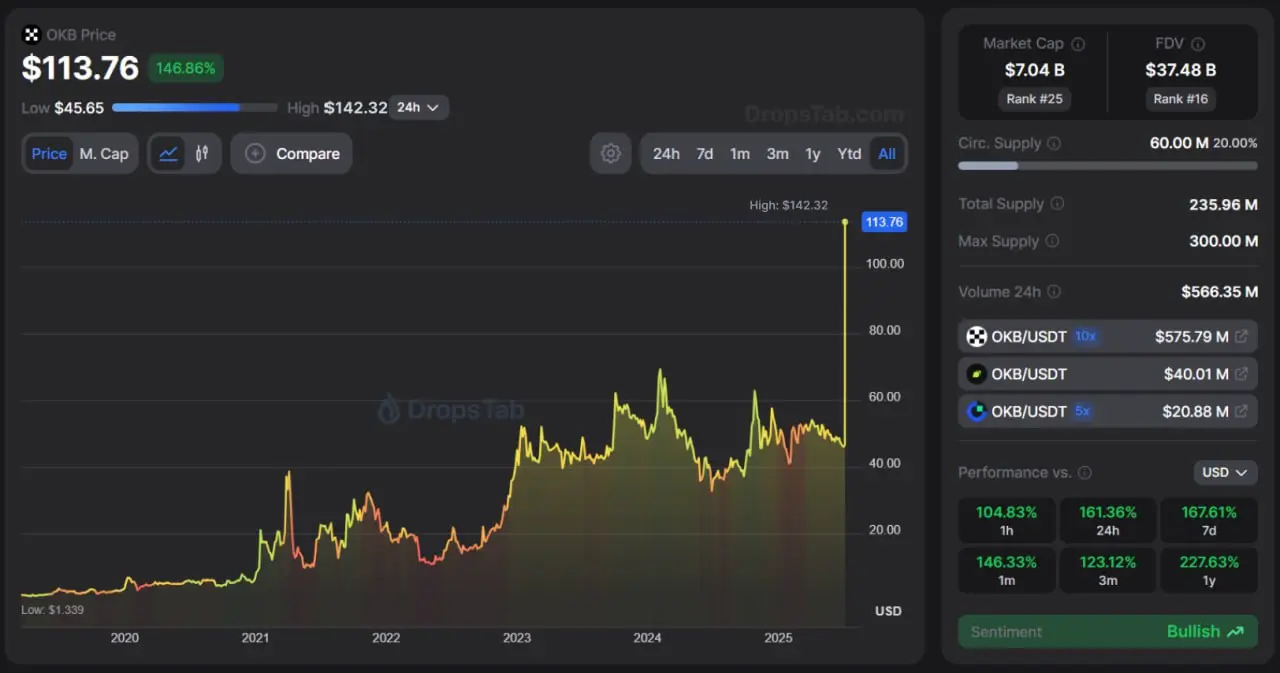The width and height of the screenshot is (1280, 673).
Task: Click the 1y performance cell 227.63%
Action: coord(1208,570)
